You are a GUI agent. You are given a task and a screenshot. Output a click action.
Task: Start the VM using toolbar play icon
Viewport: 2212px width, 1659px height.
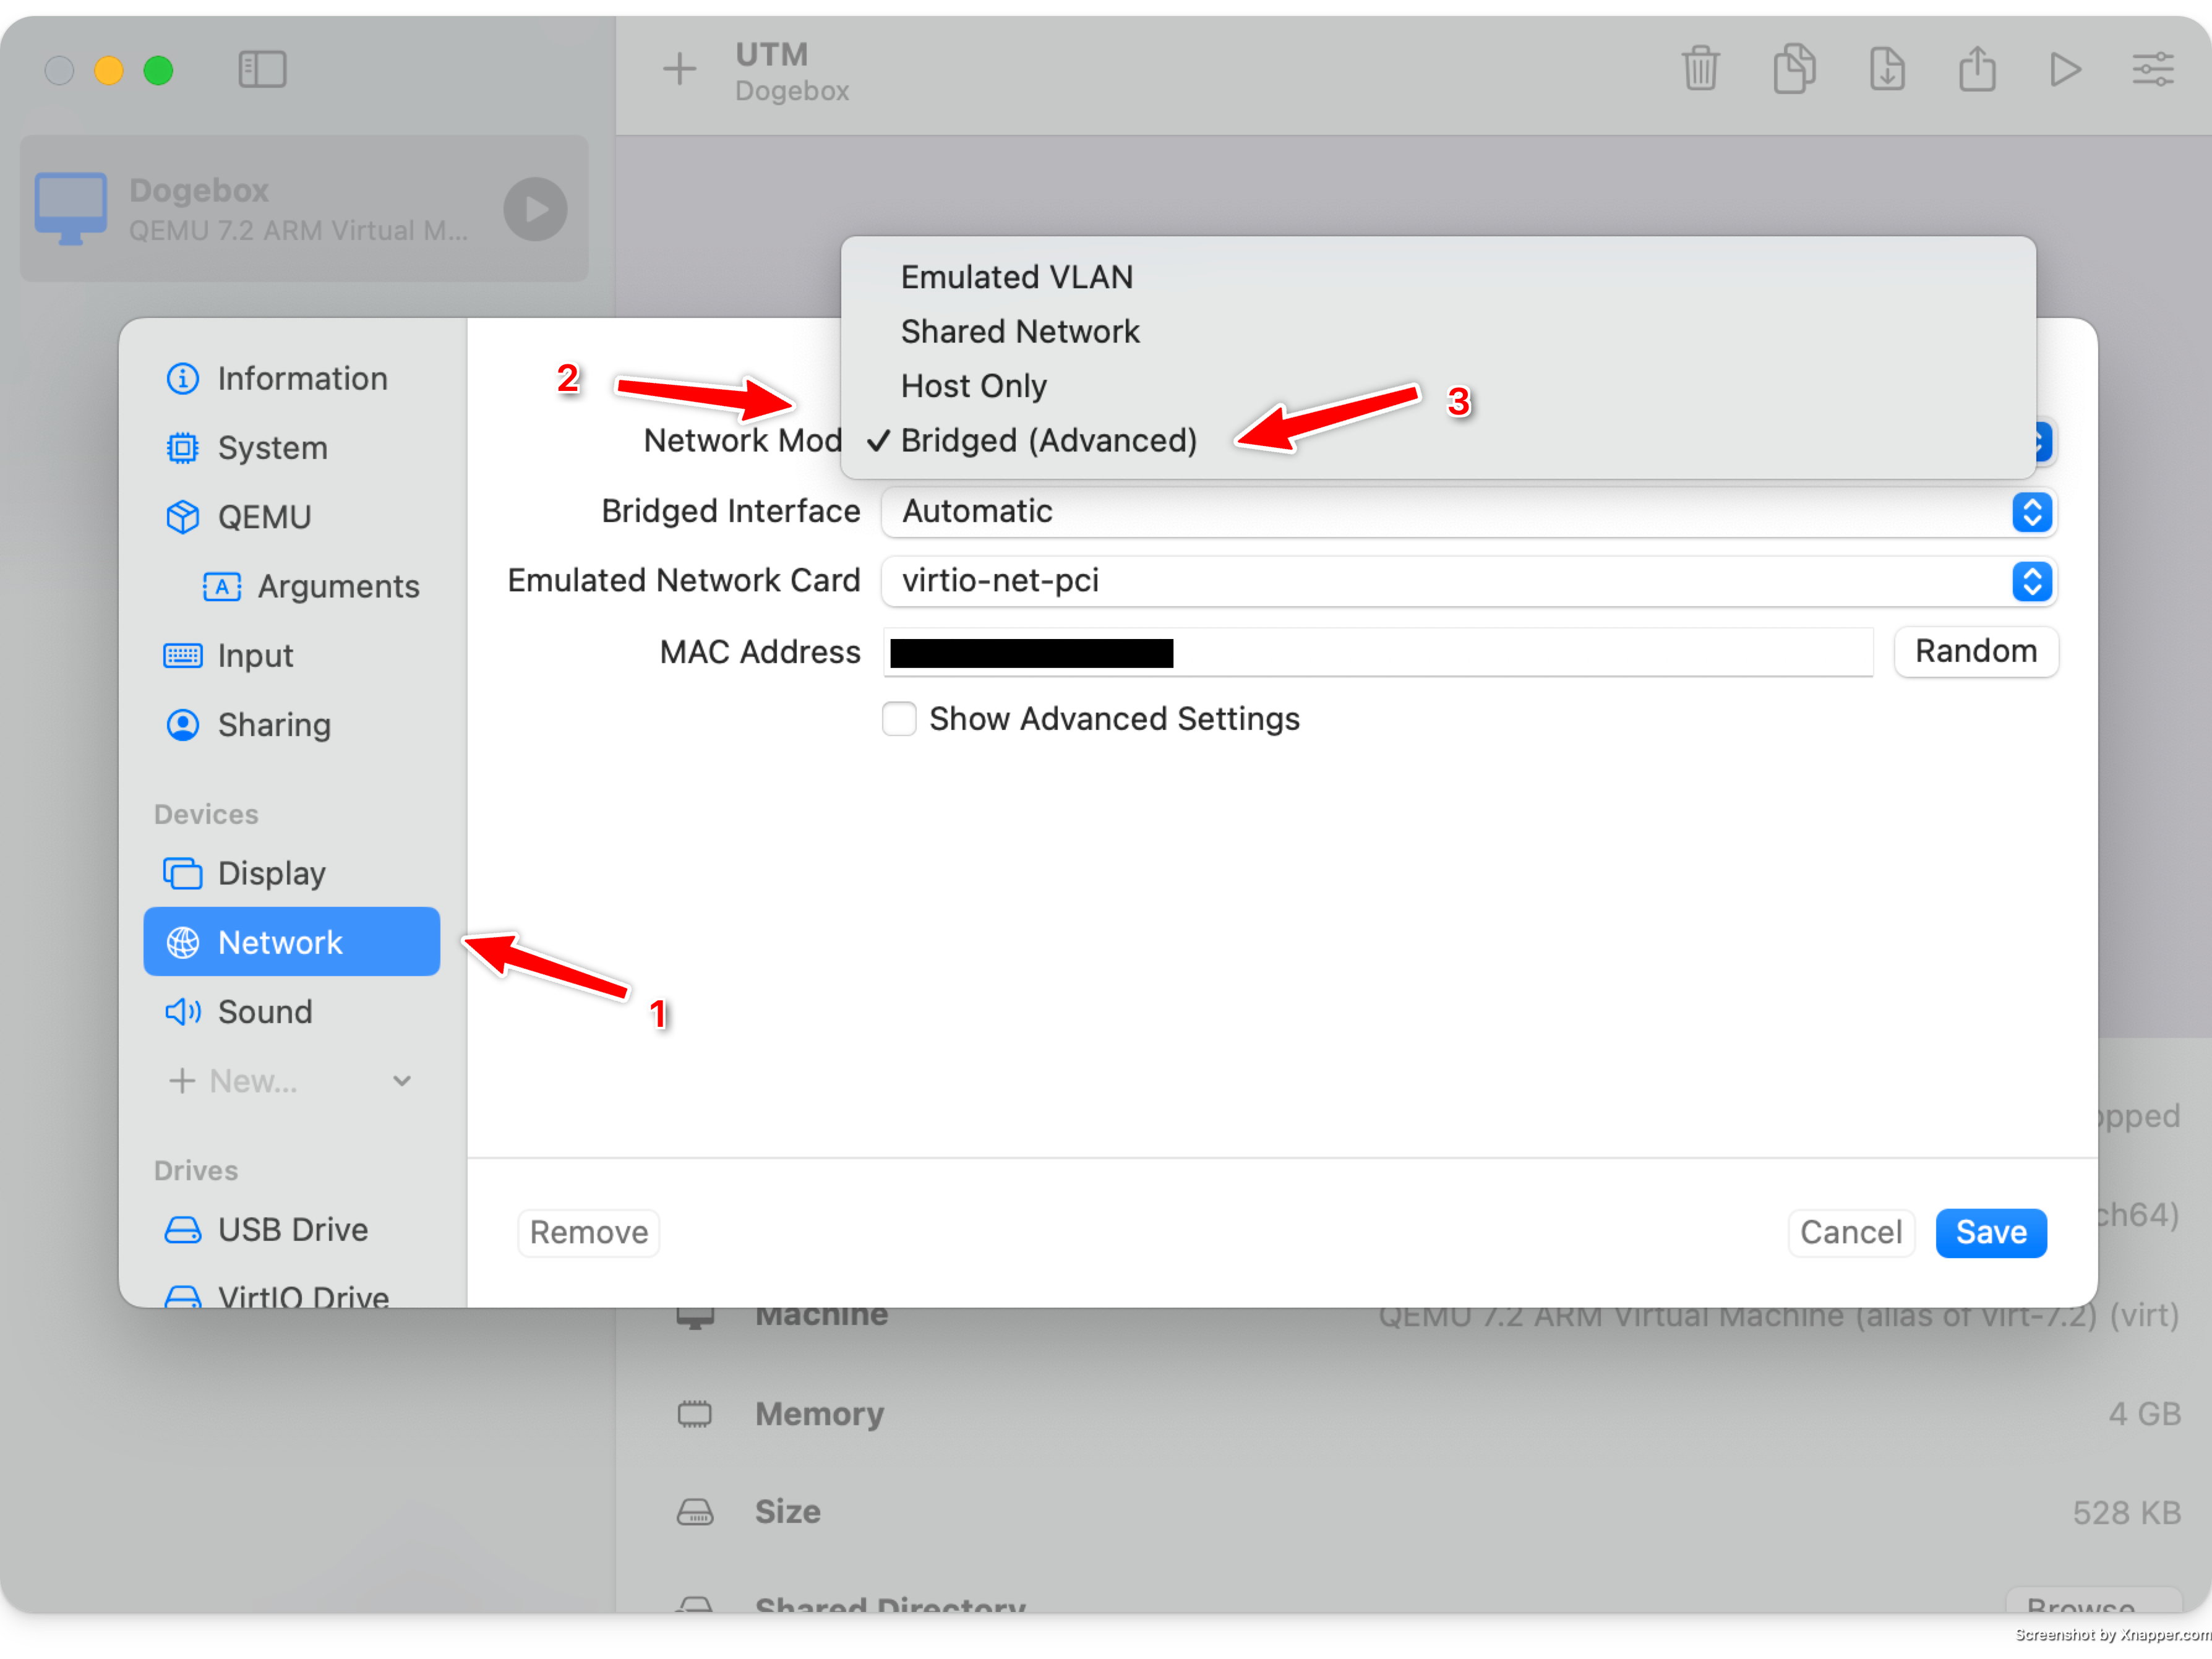[2065, 69]
